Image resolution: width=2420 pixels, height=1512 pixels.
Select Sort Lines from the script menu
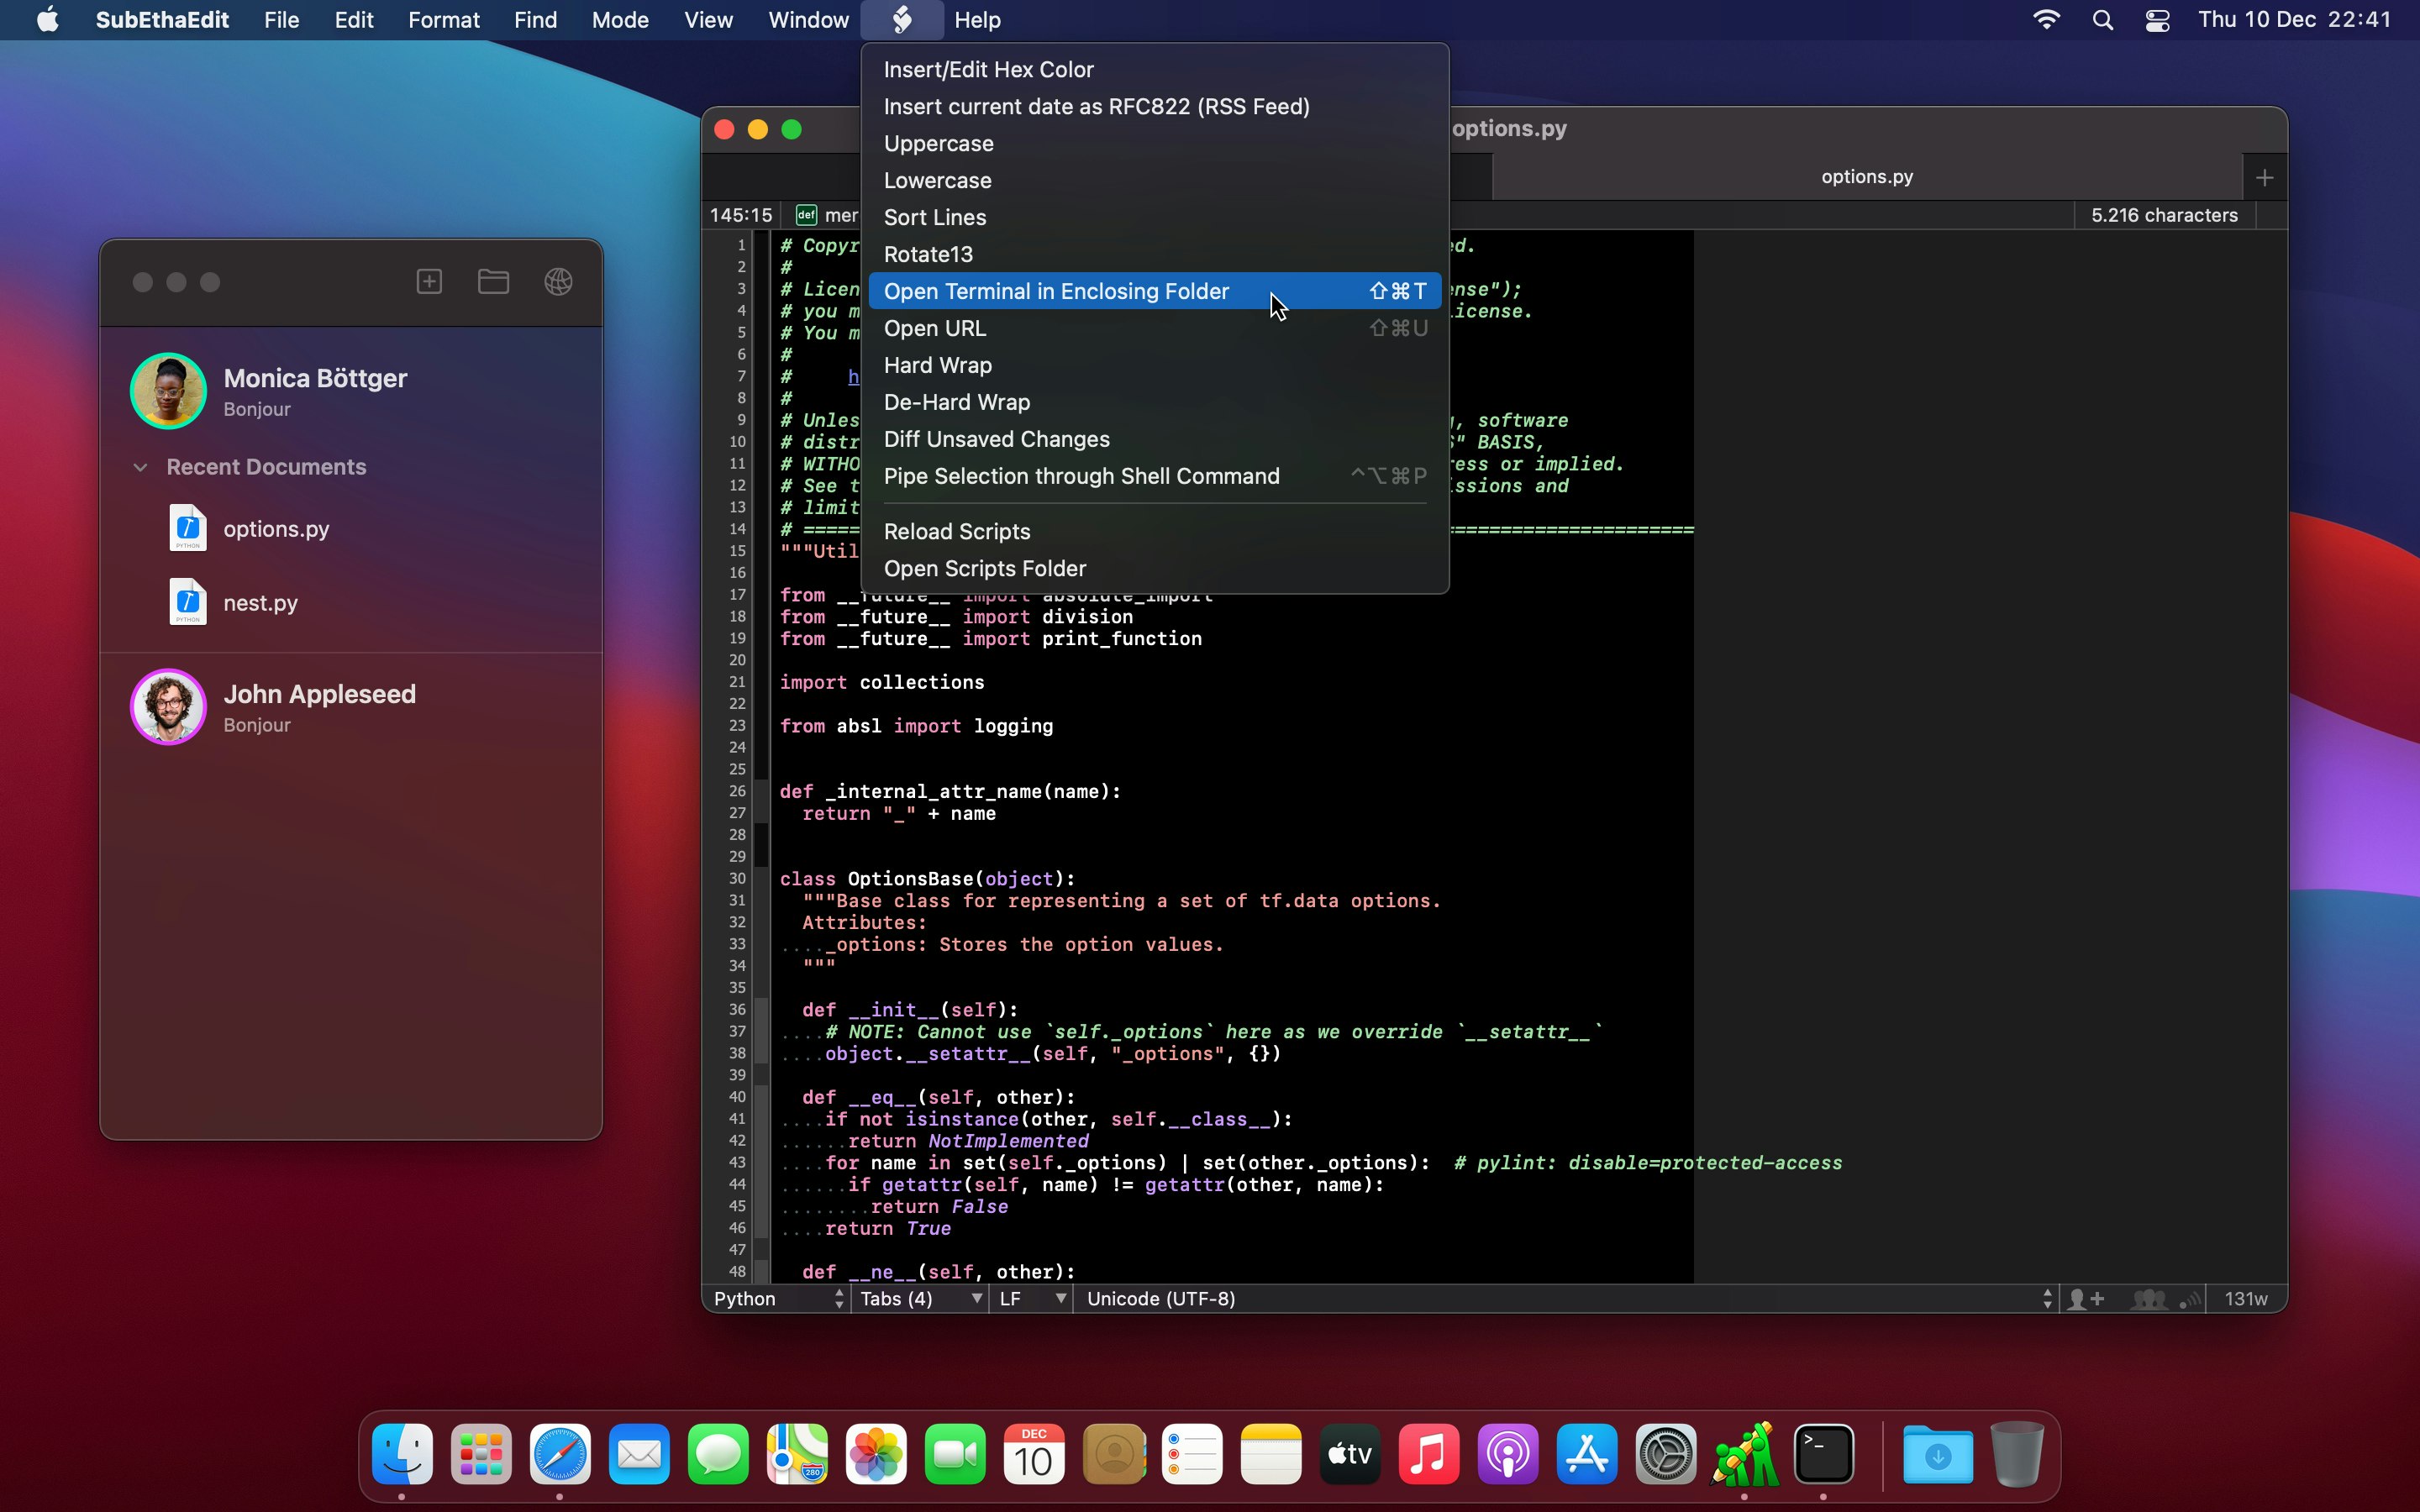(935, 217)
